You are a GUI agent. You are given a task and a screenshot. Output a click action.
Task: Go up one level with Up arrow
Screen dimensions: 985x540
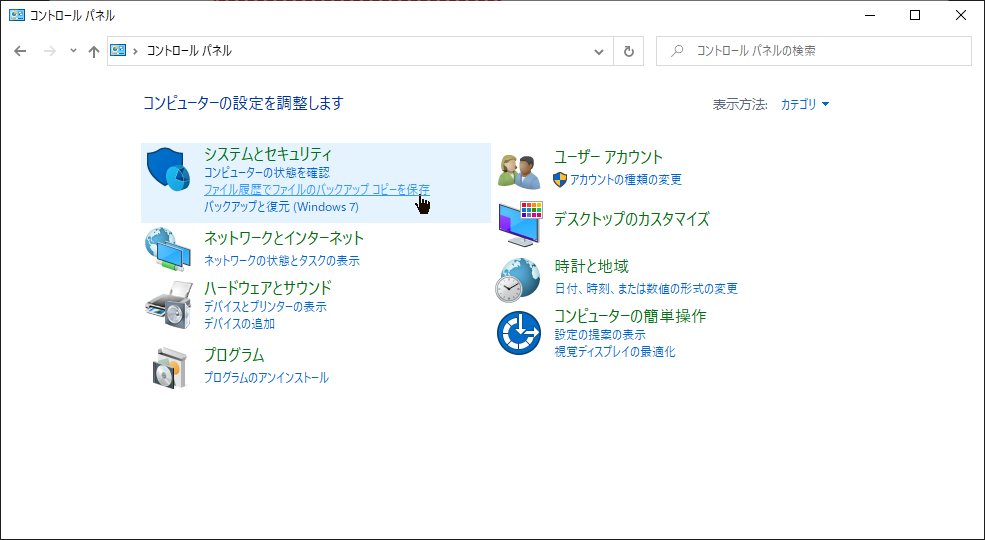94,51
